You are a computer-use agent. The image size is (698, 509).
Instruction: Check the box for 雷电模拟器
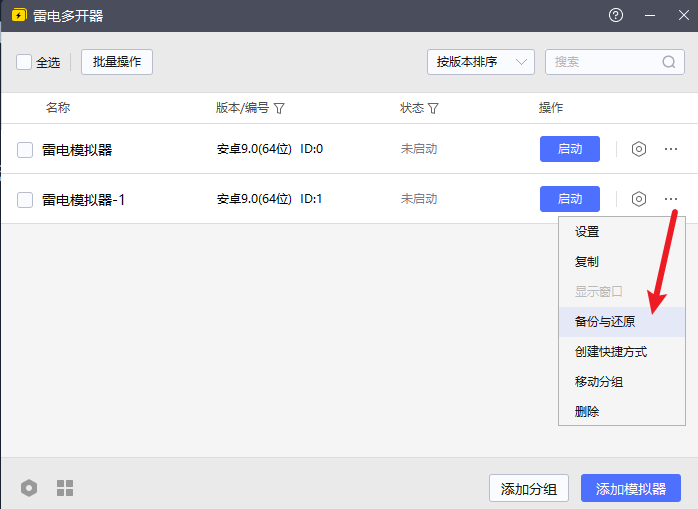[25, 150]
